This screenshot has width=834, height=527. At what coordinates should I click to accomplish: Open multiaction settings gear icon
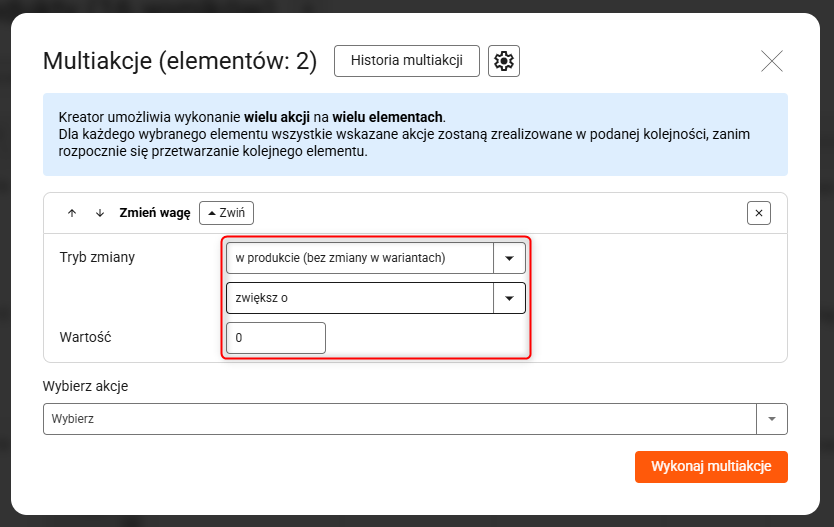pyautogui.click(x=504, y=61)
